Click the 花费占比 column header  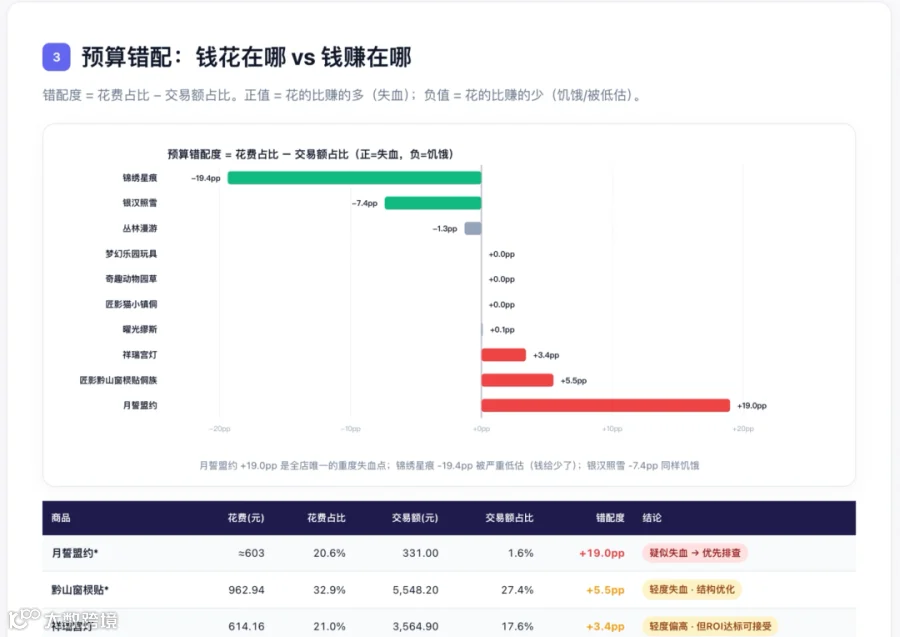click(x=326, y=518)
